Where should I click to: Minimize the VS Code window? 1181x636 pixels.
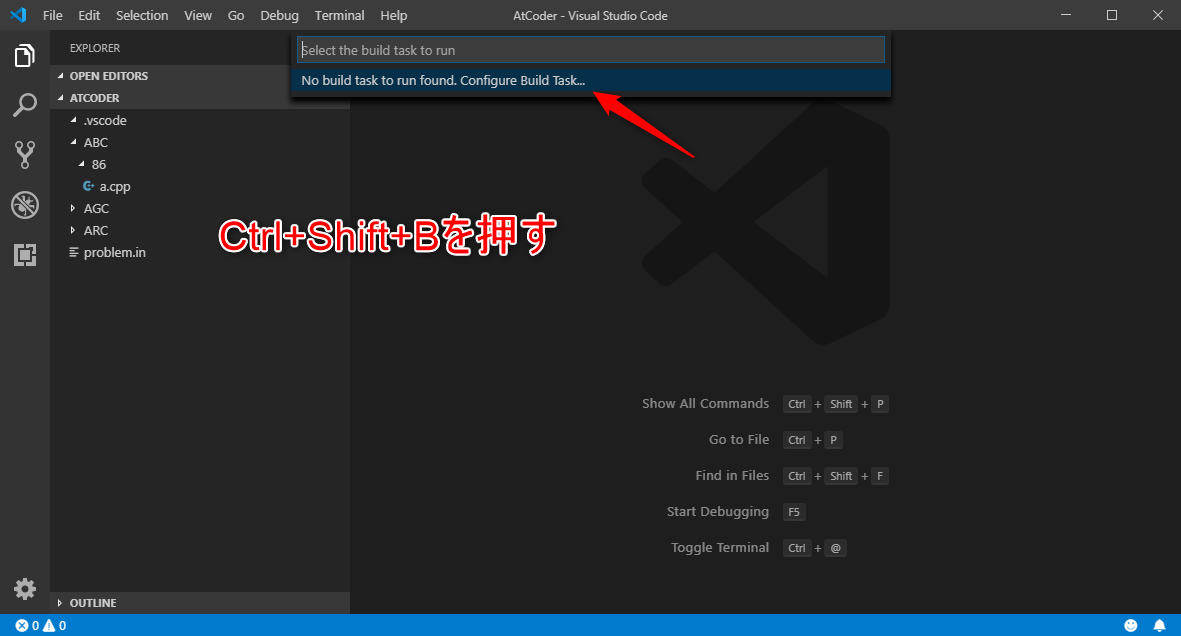coord(1066,15)
